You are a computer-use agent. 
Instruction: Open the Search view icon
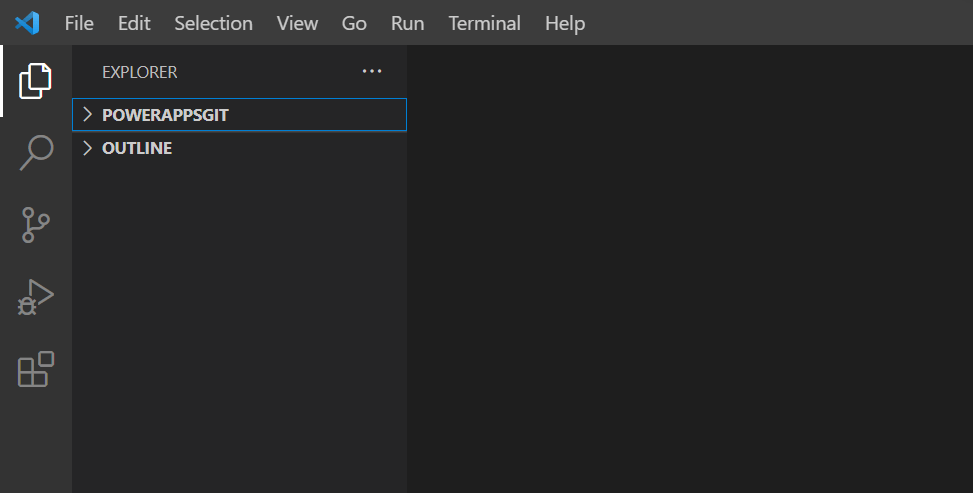coord(35,153)
